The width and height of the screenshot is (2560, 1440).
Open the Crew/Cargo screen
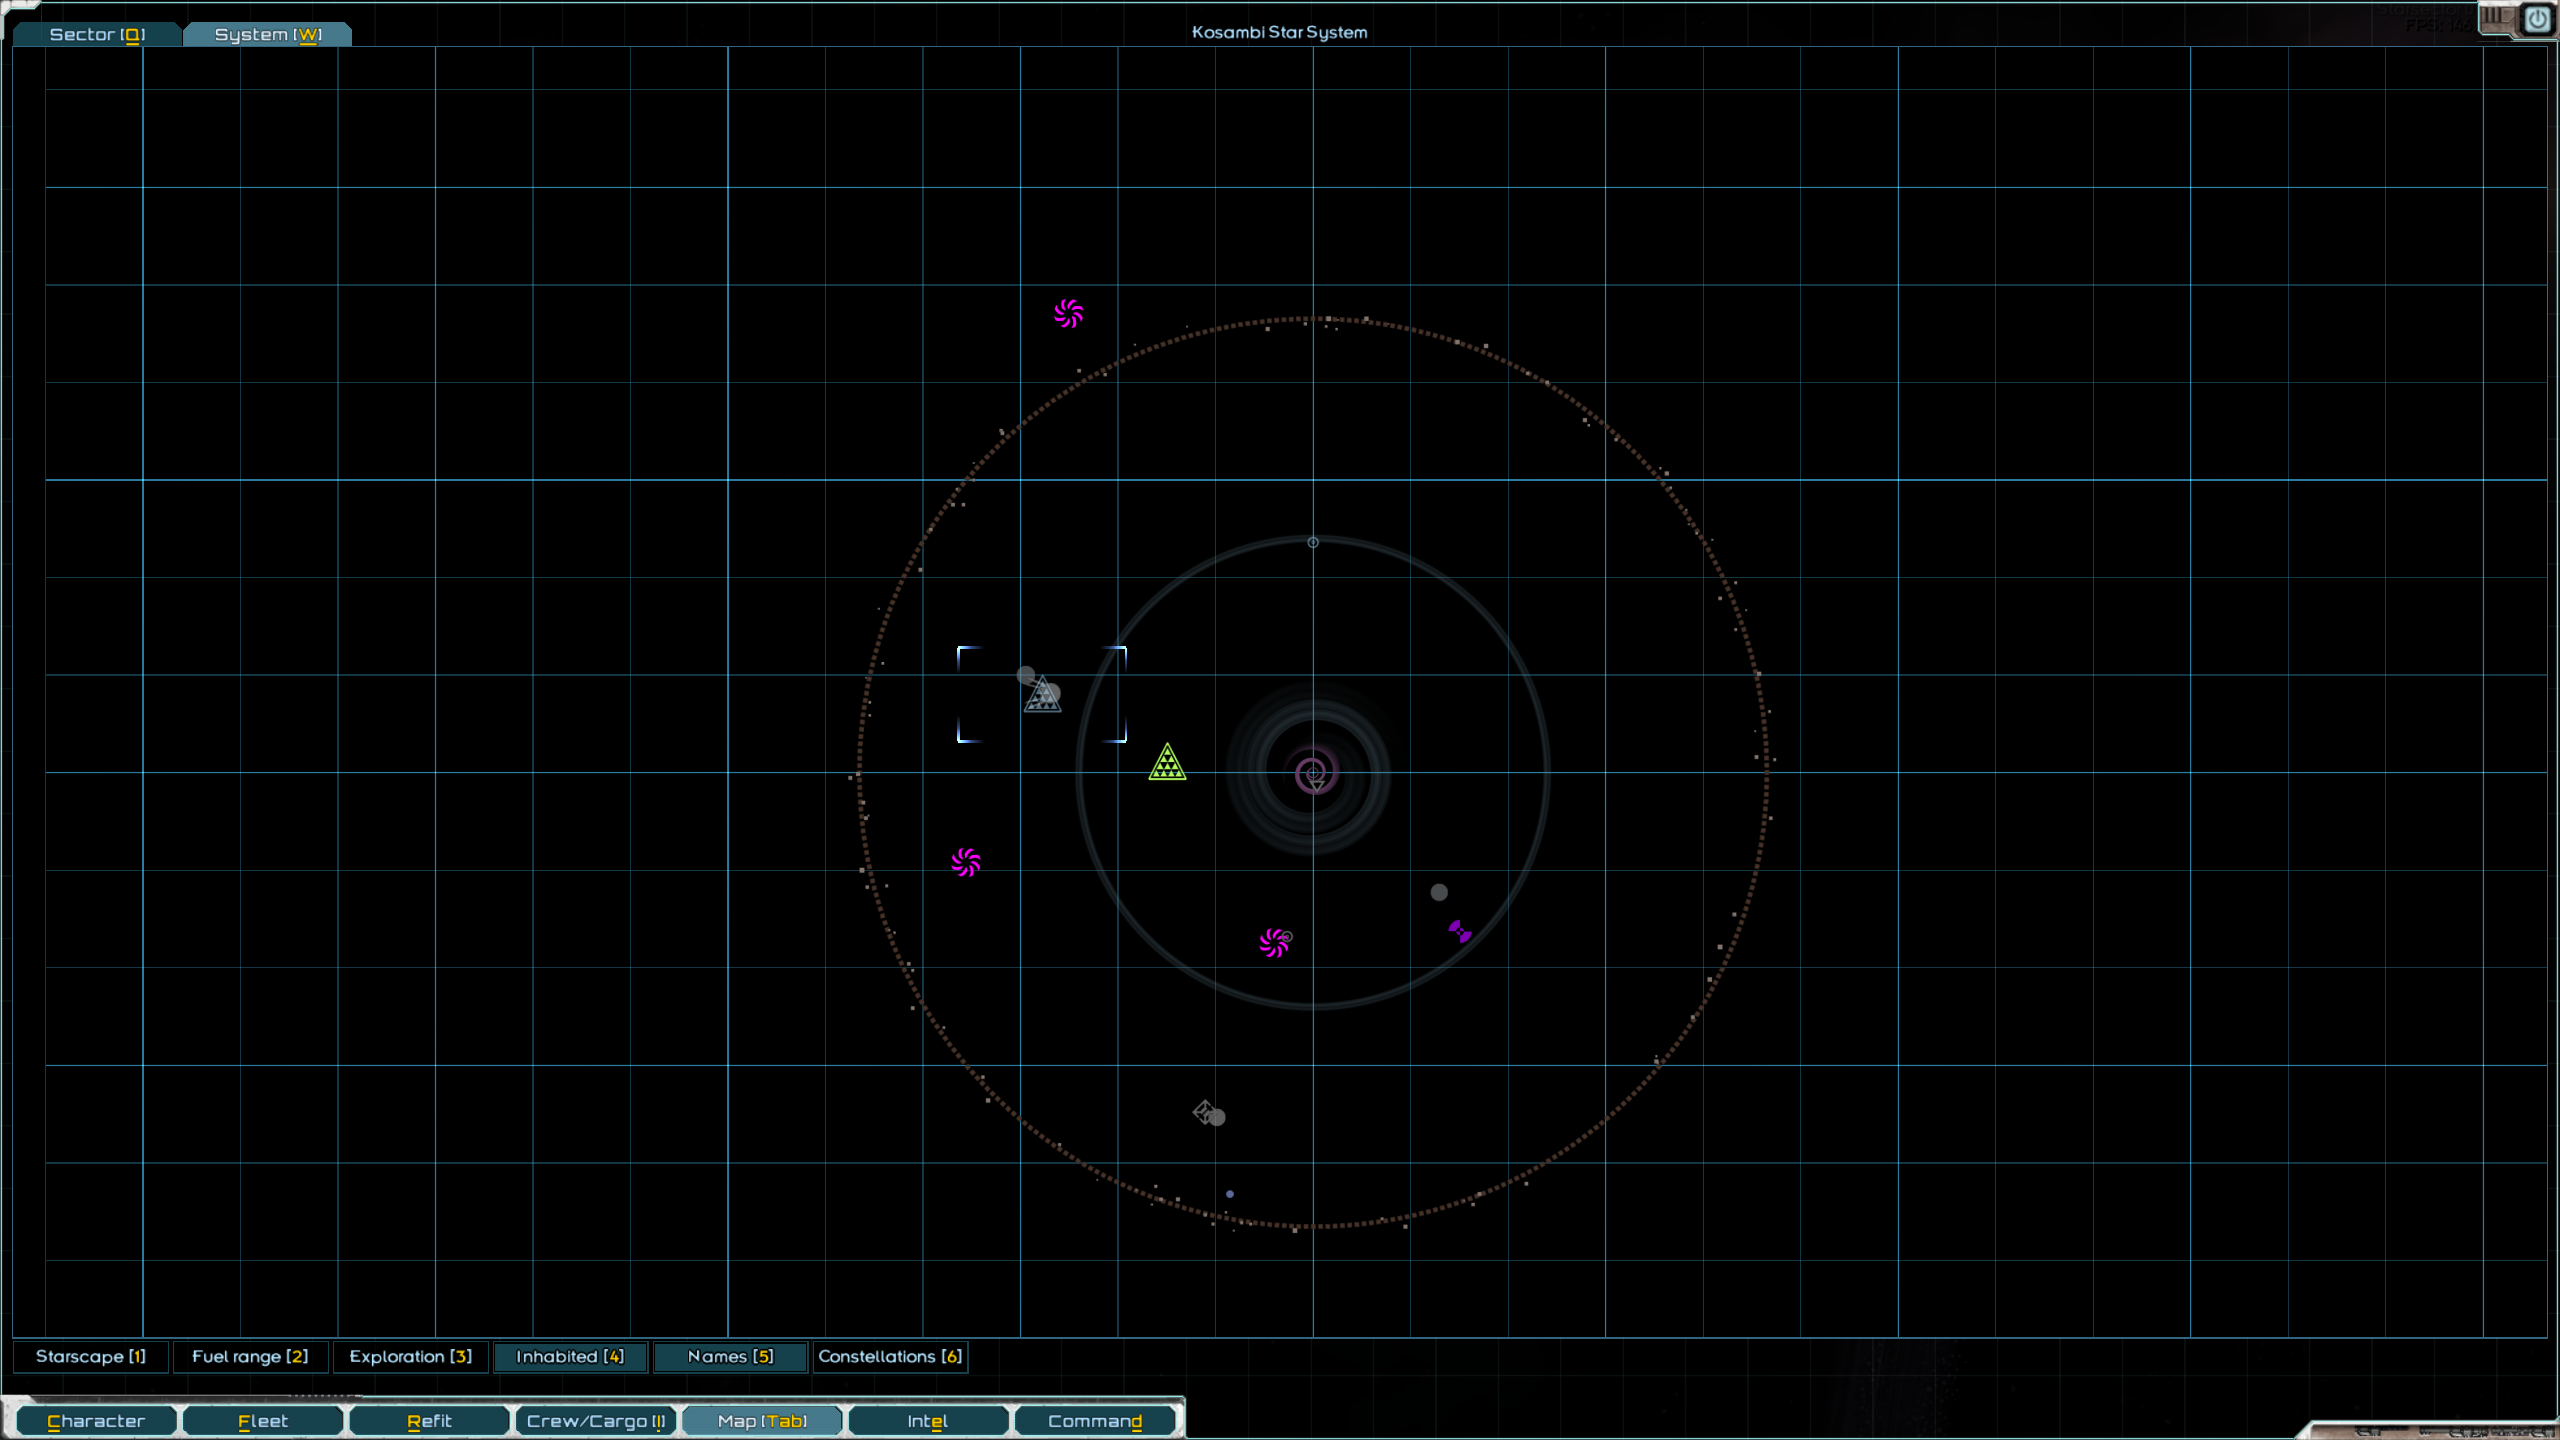point(595,1421)
